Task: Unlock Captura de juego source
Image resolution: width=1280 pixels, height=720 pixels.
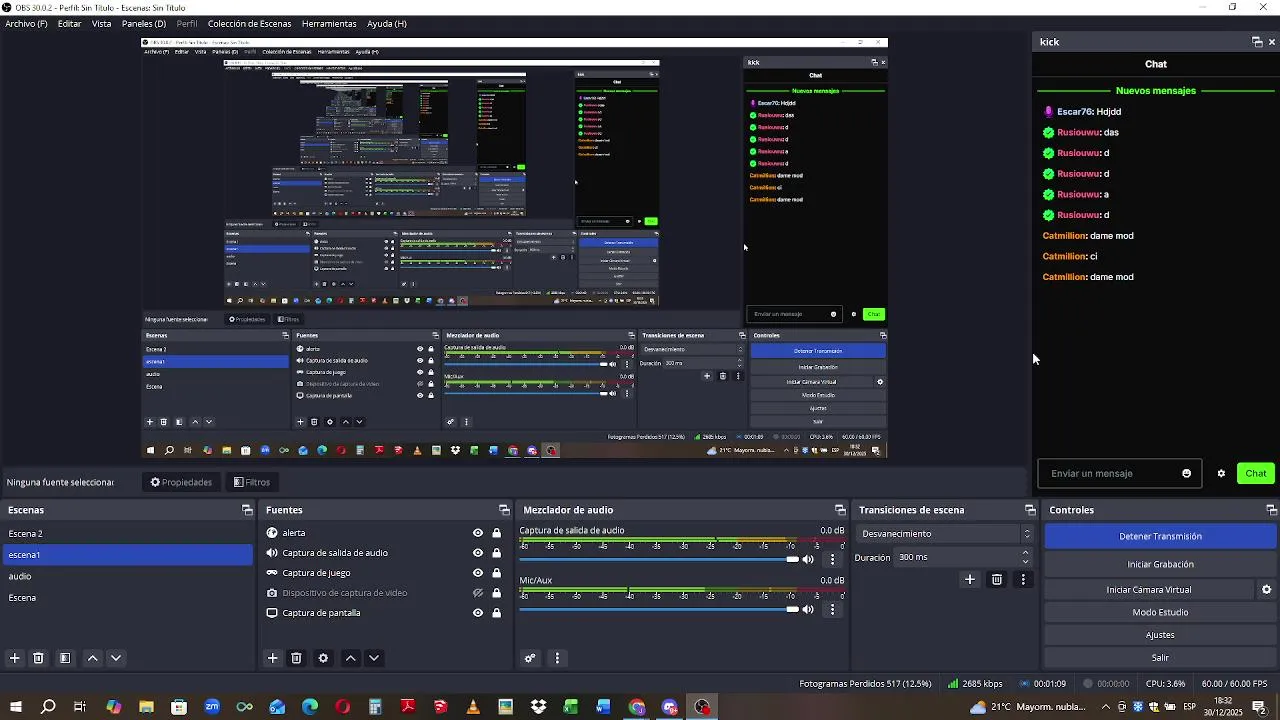Action: click(496, 573)
